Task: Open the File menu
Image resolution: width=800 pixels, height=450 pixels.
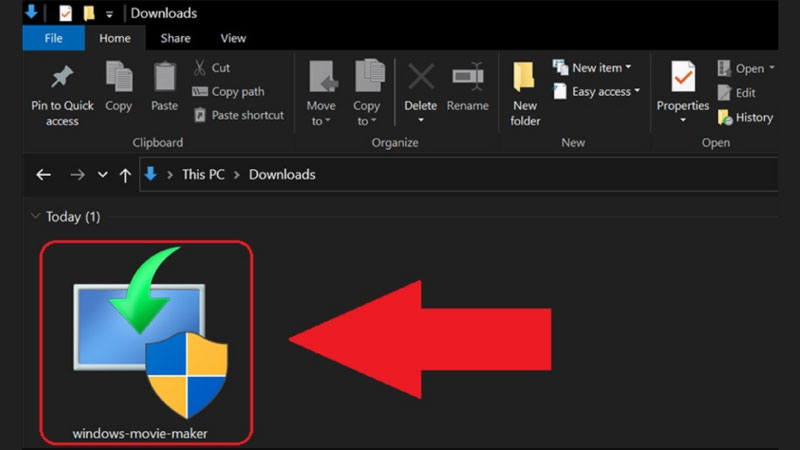Action: [x=53, y=38]
